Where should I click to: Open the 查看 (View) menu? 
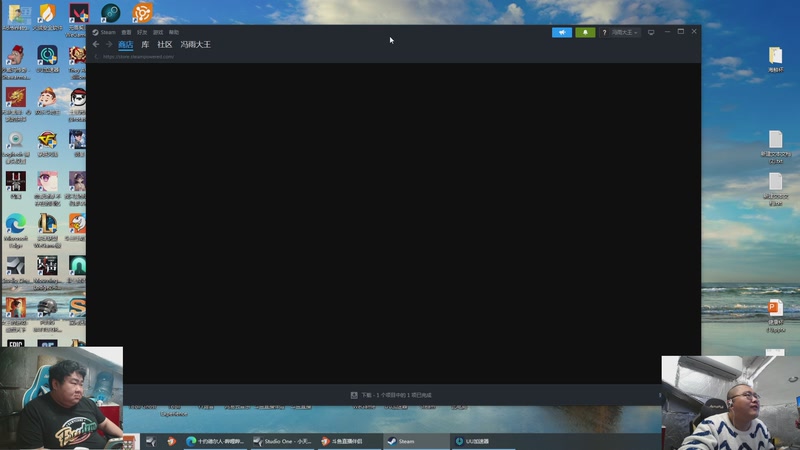[126, 32]
